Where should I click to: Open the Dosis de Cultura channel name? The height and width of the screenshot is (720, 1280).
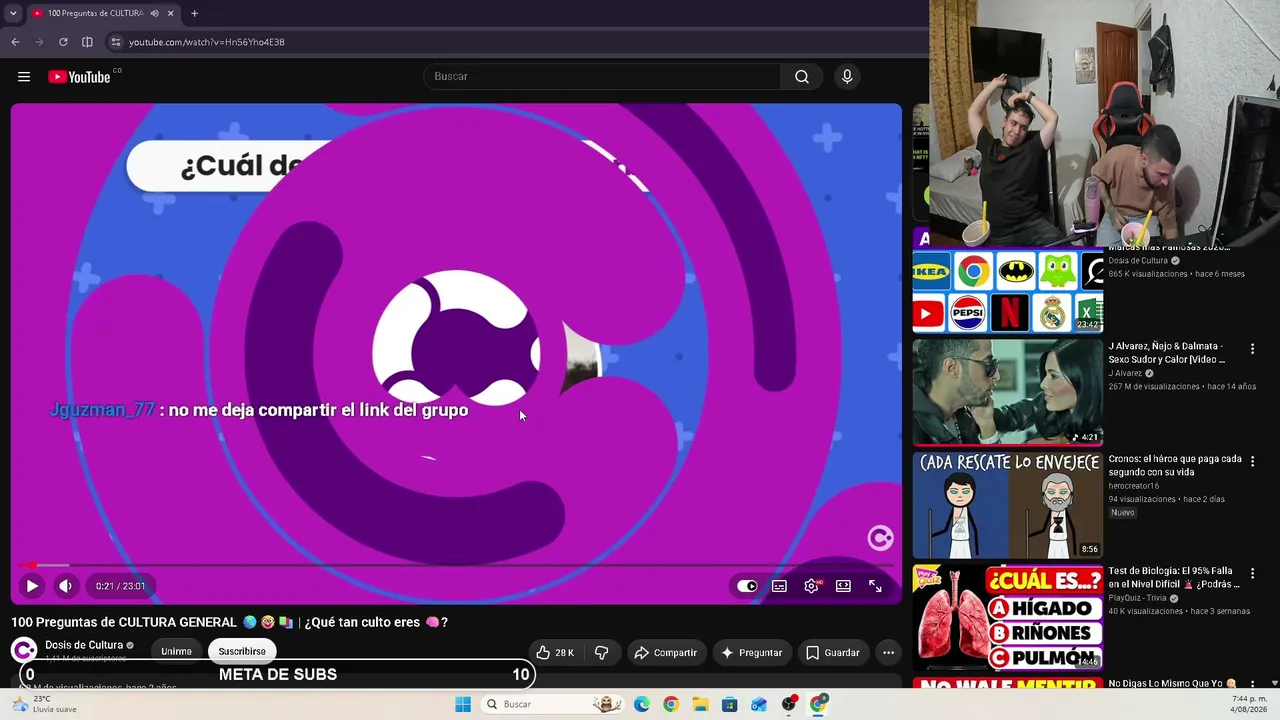84,645
